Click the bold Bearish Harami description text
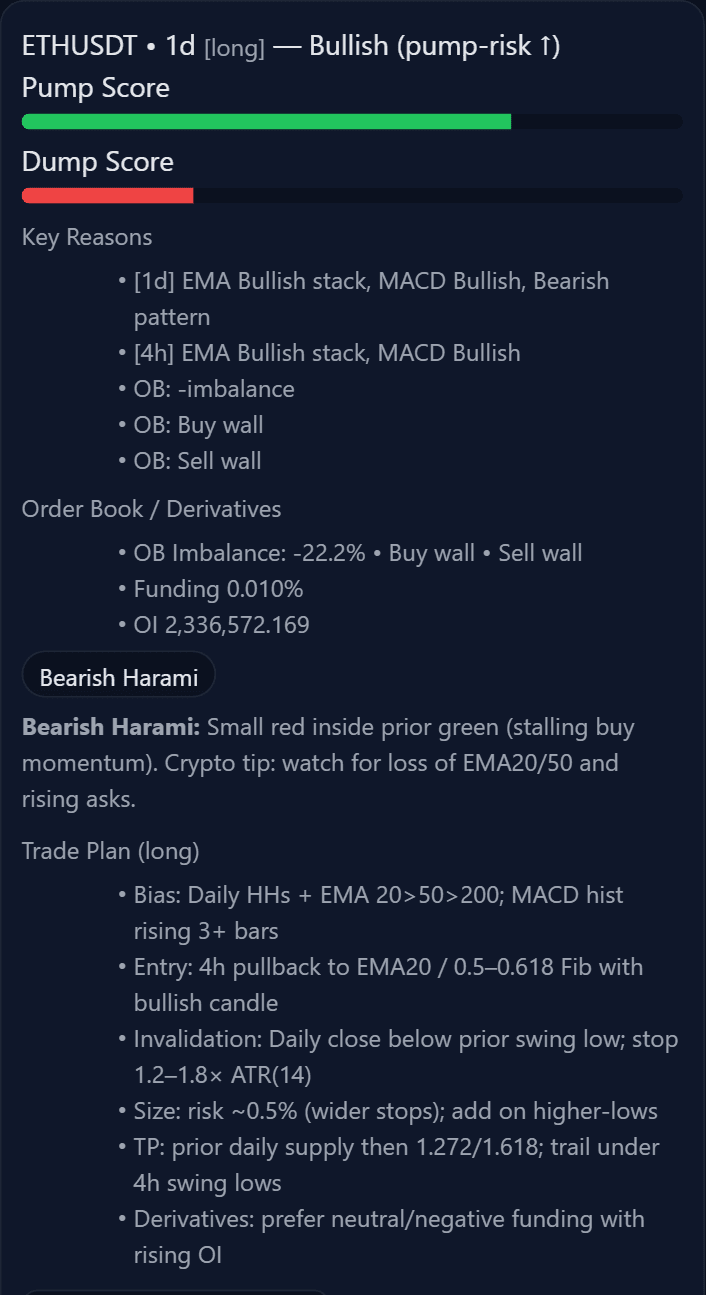This screenshot has width=706, height=1295. tap(111, 727)
